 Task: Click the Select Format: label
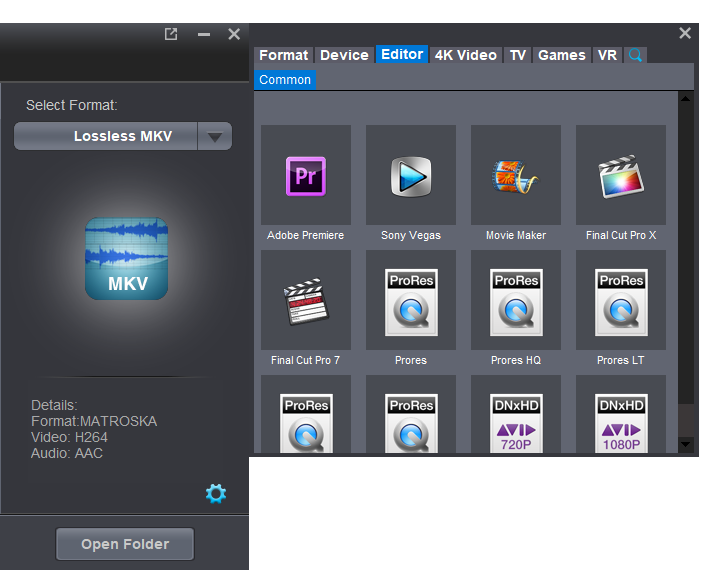pos(72,105)
